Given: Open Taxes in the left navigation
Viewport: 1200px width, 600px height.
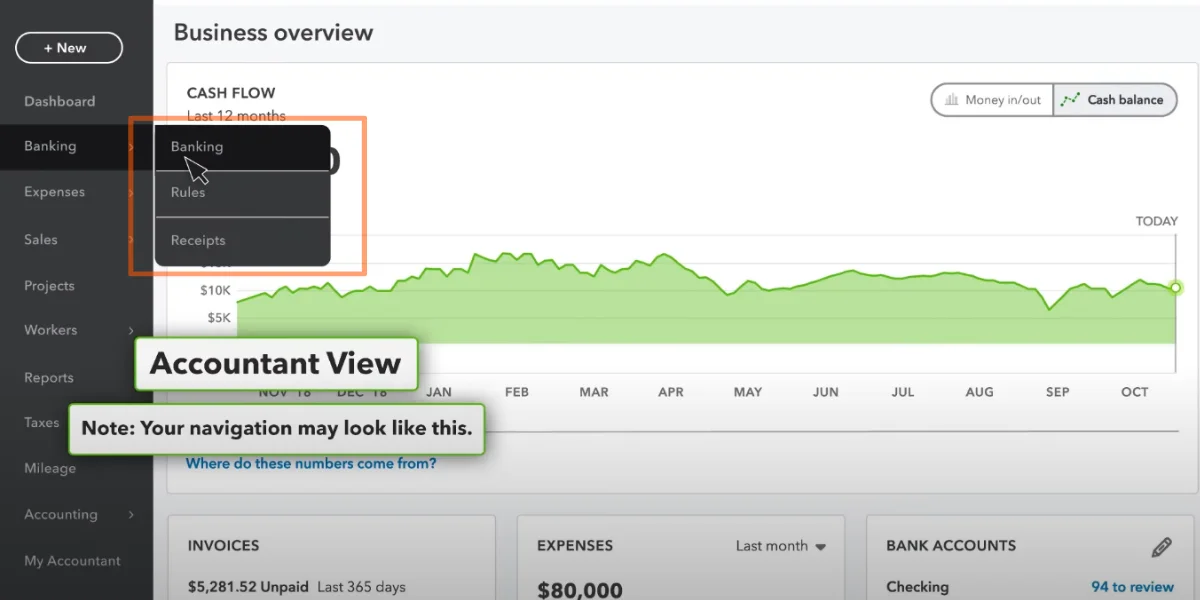Looking at the screenshot, I should click(x=42, y=423).
